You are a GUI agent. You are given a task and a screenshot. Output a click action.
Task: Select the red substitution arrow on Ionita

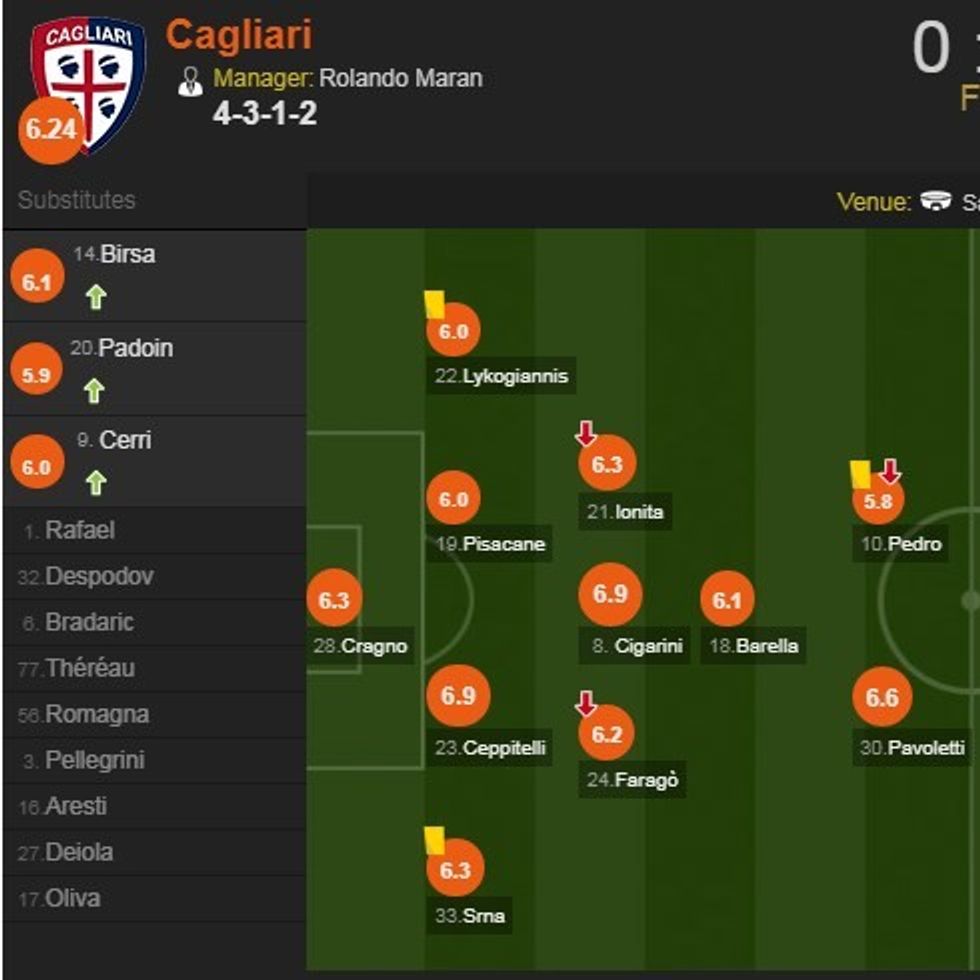click(x=585, y=434)
